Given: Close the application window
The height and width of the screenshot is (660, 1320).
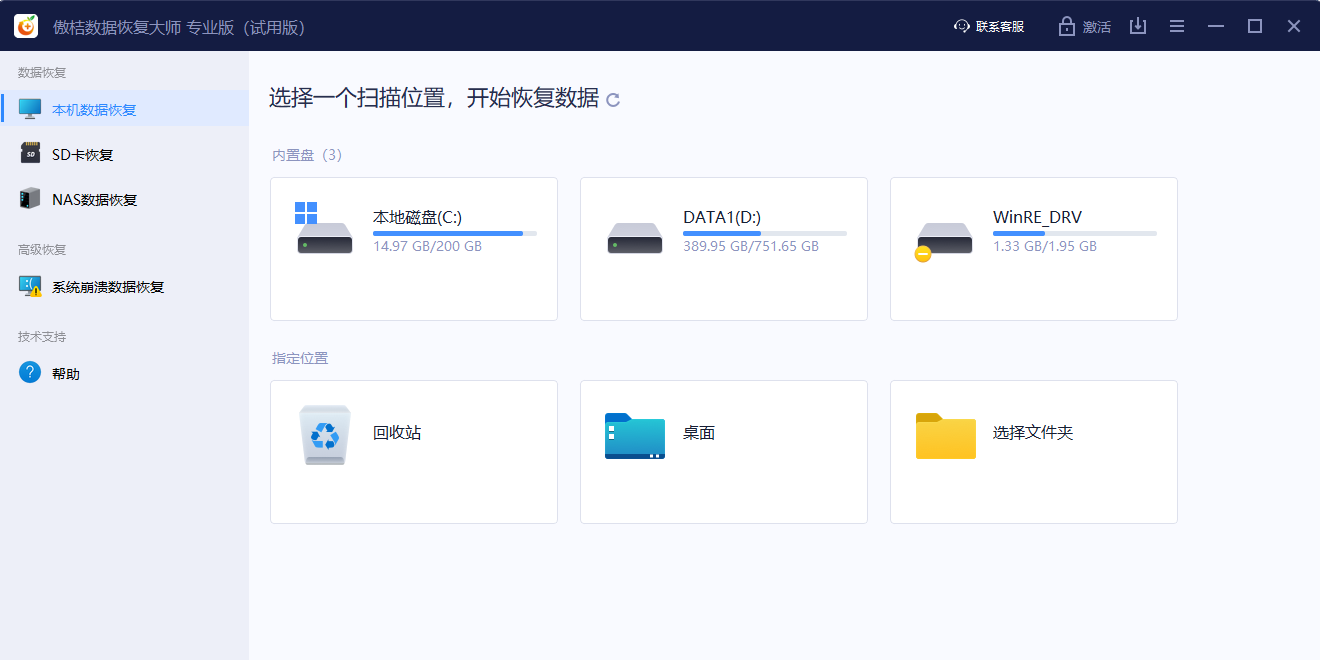Looking at the screenshot, I should click(x=1294, y=26).
